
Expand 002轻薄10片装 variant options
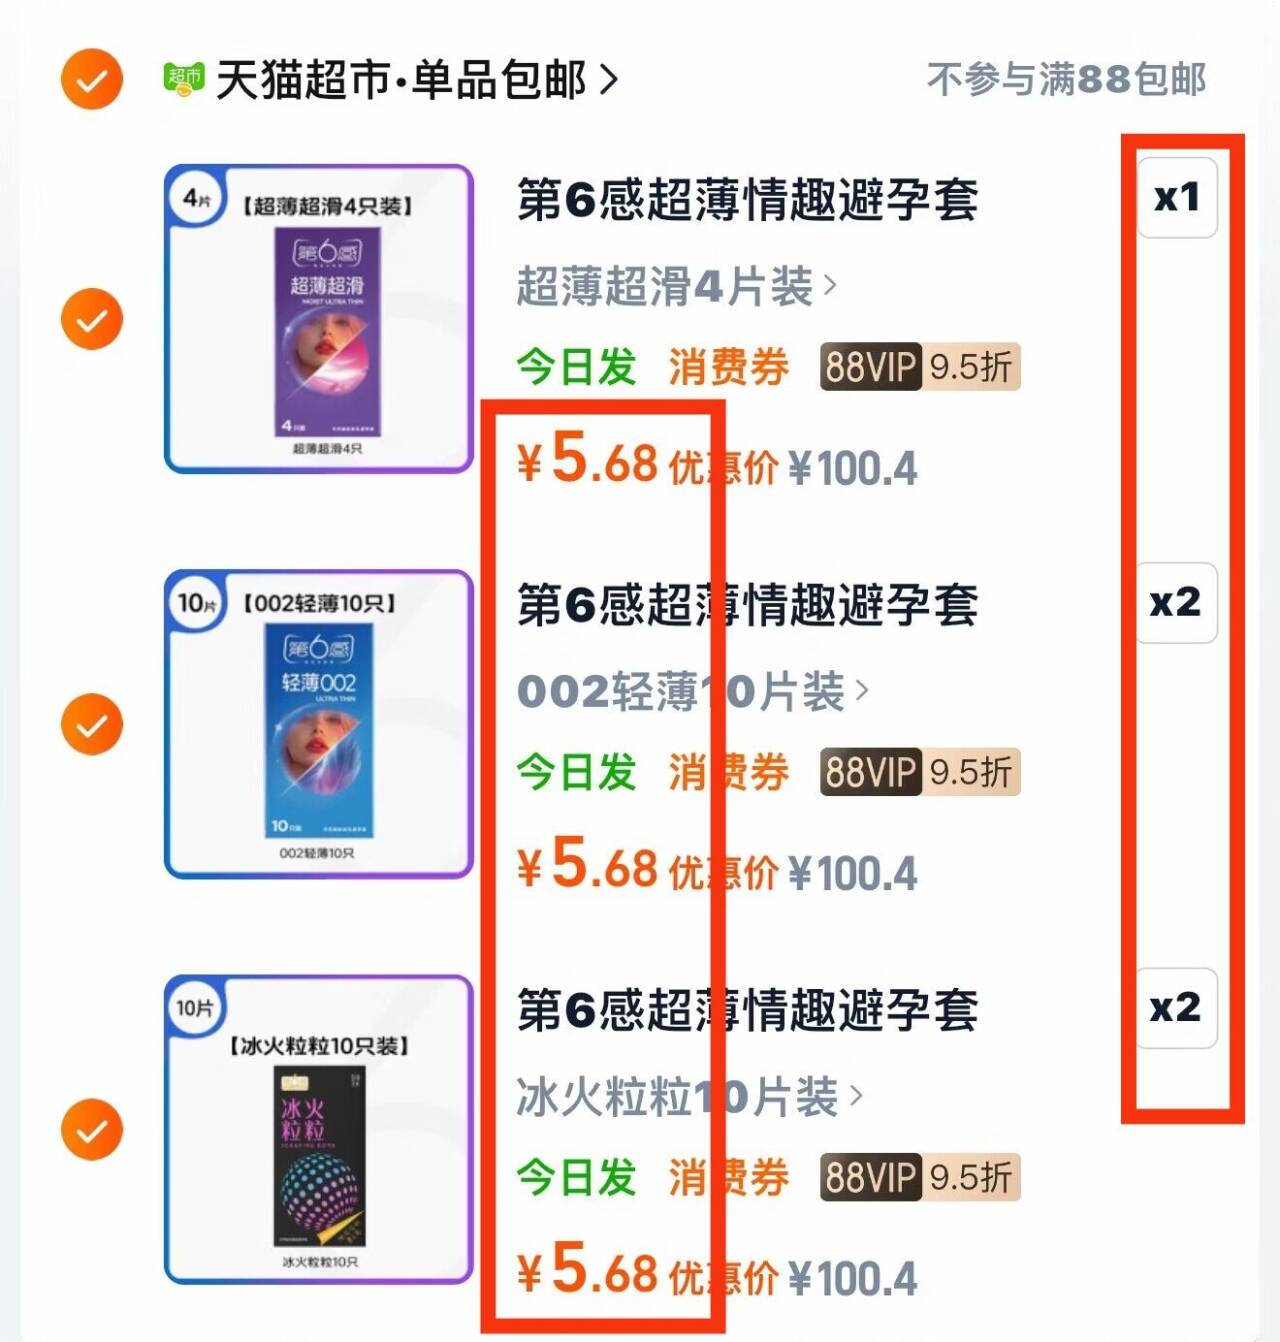pyautogui.click(x=693, y=692)
